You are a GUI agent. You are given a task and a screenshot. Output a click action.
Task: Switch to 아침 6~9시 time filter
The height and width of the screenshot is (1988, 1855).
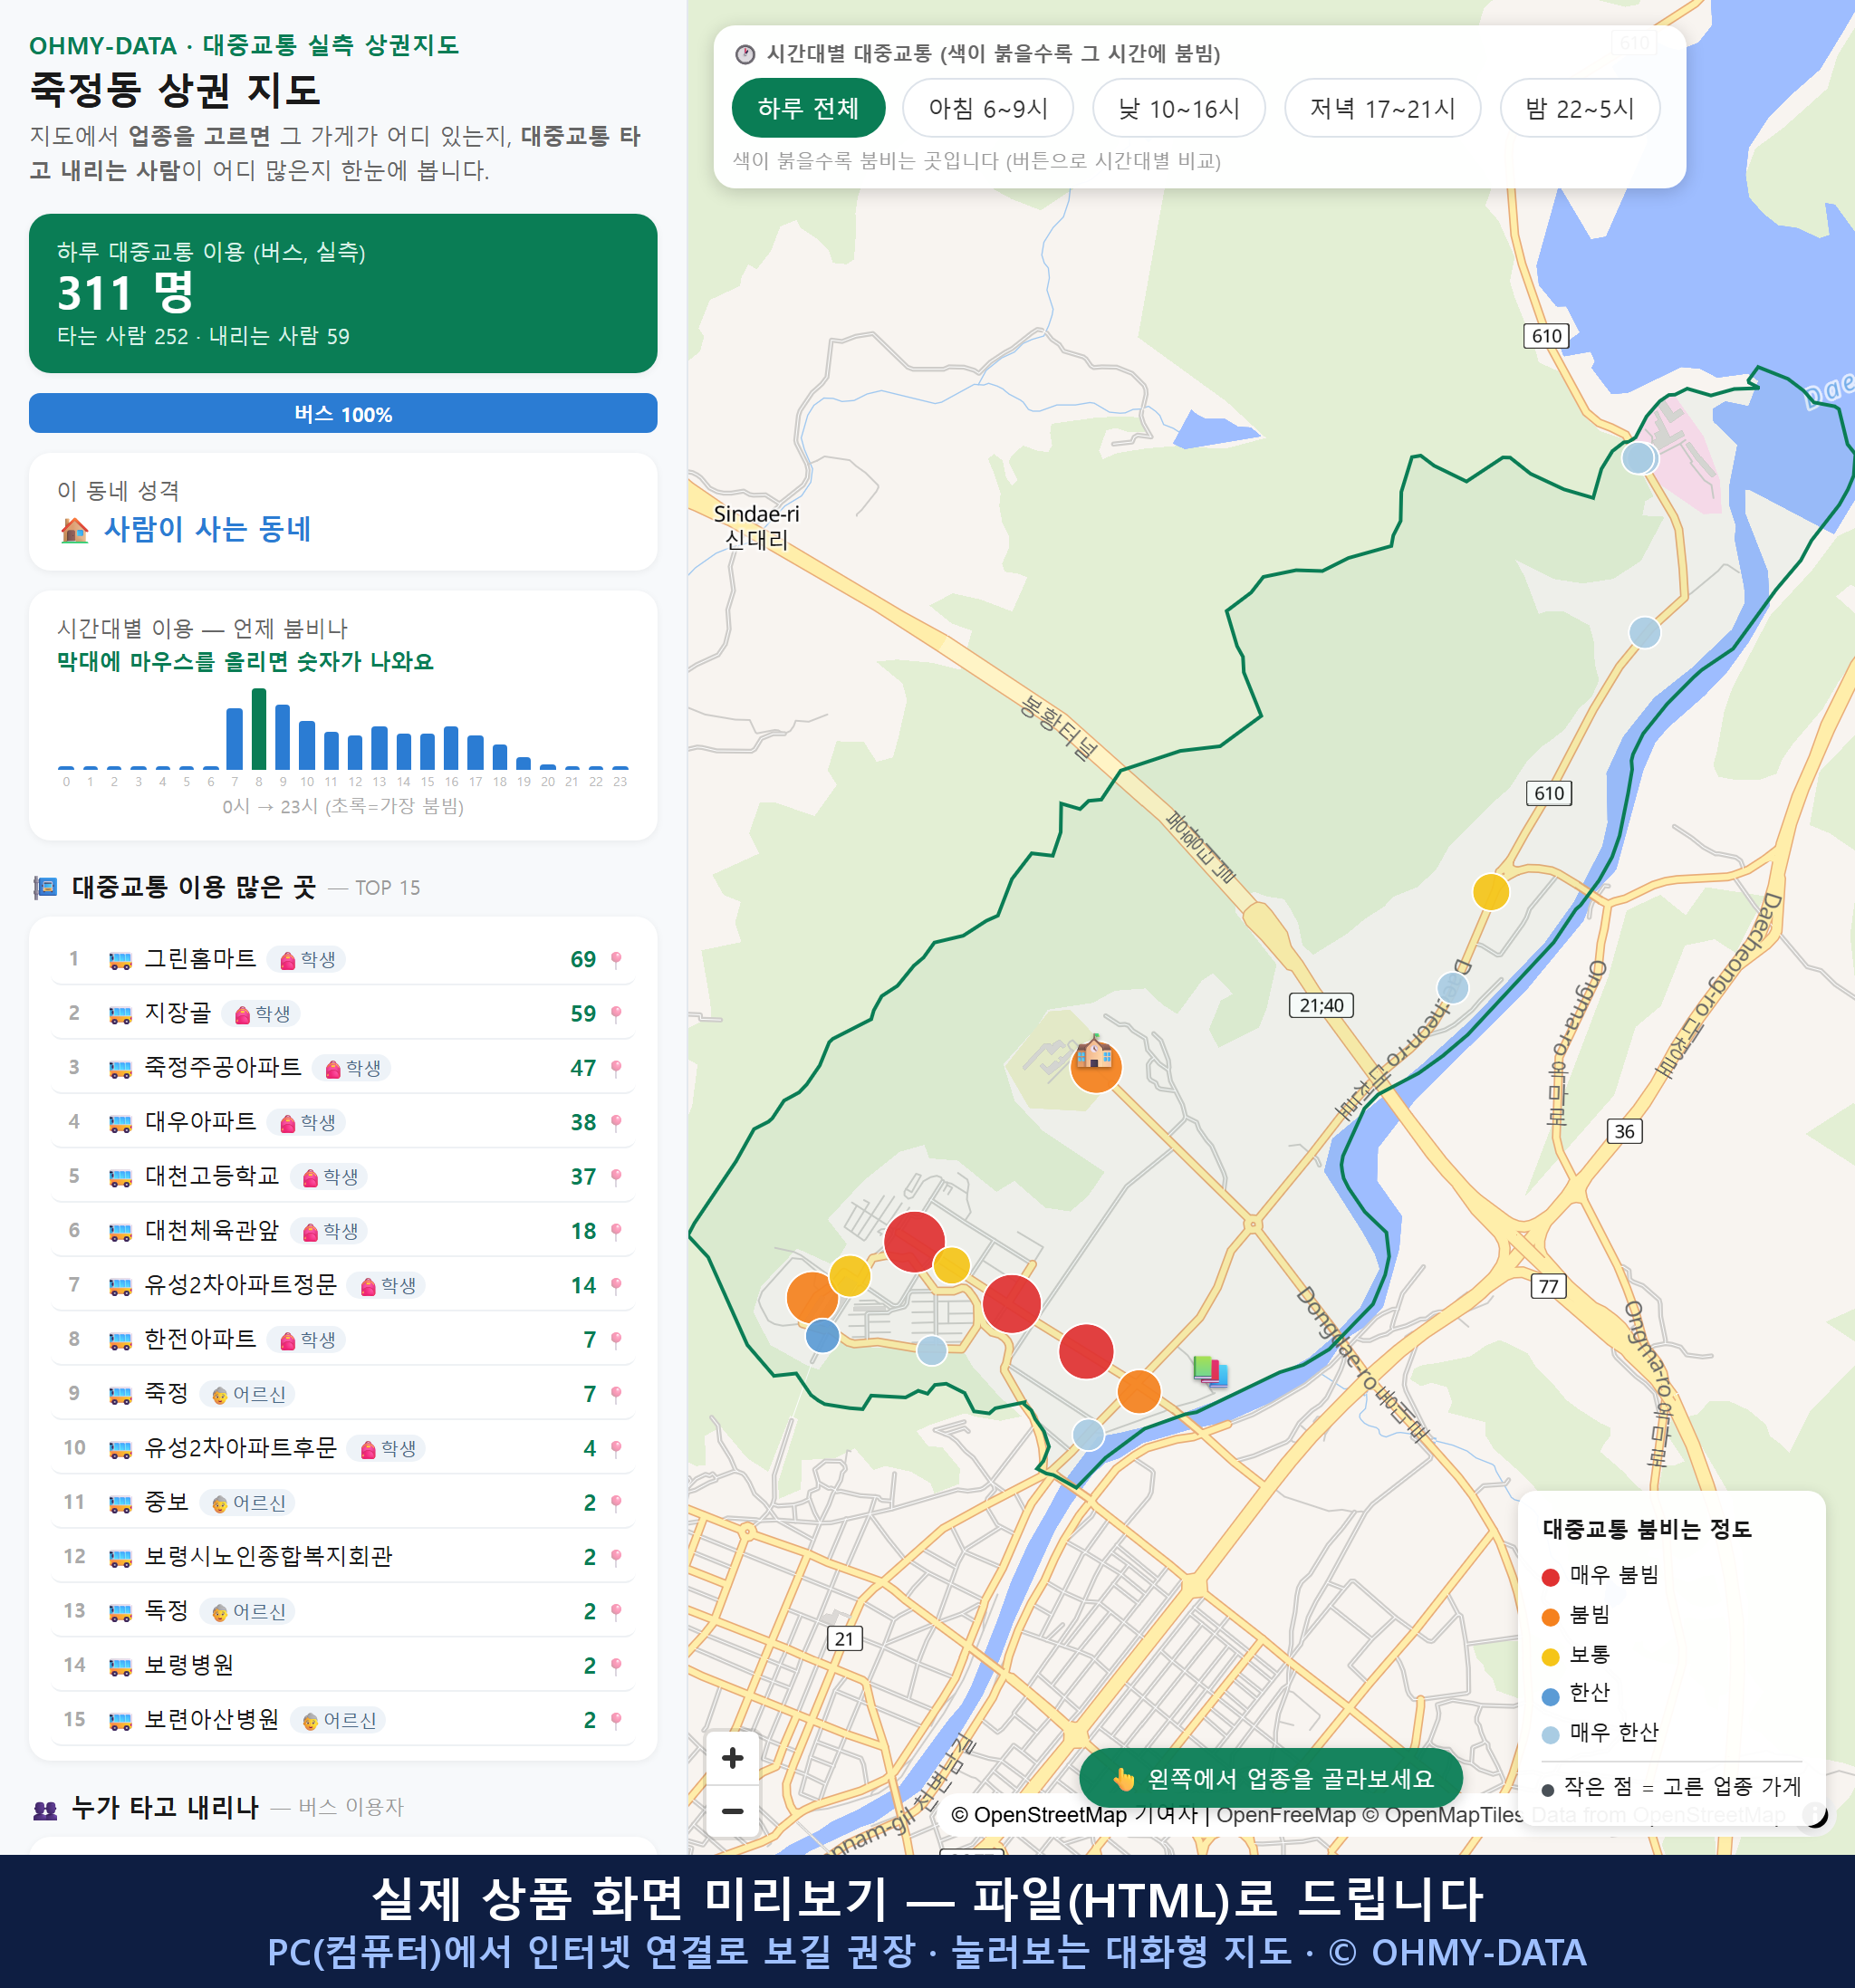(x=988, y=108)
